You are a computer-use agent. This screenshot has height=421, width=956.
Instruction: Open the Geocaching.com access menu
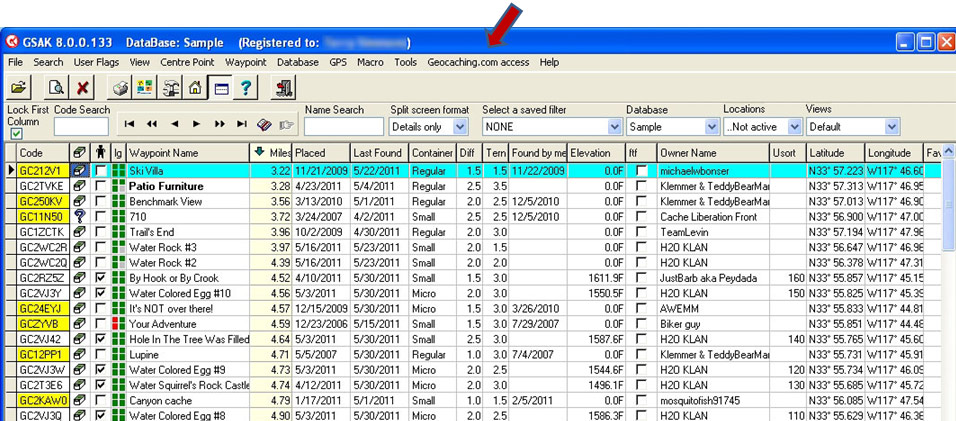(x=478, y=62)
